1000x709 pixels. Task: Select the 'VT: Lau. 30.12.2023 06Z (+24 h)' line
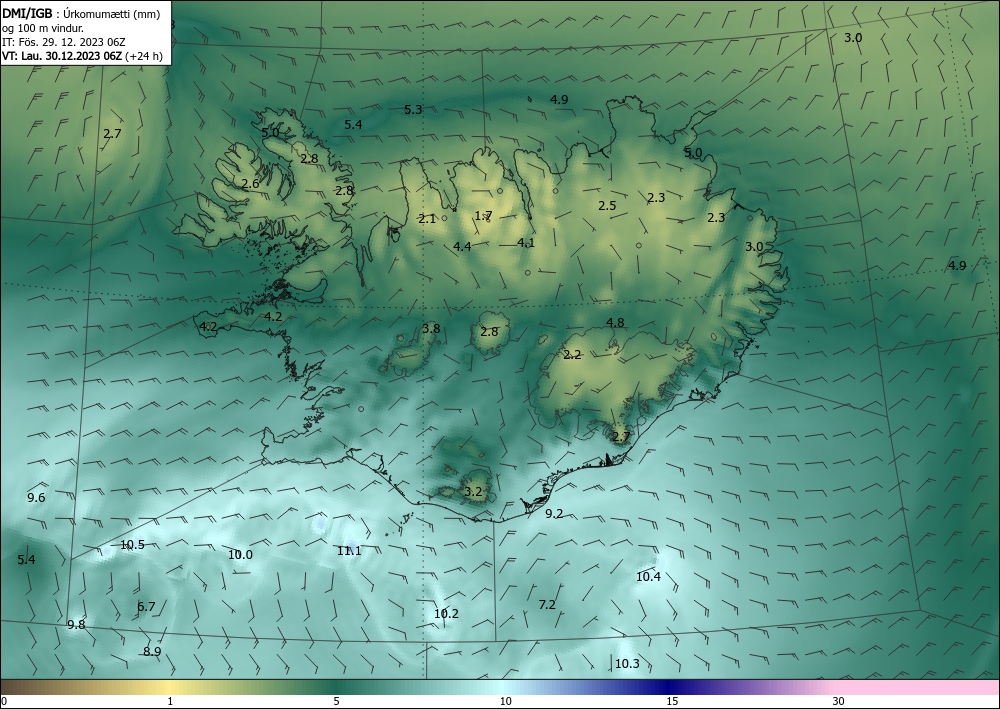click(82, 56)
